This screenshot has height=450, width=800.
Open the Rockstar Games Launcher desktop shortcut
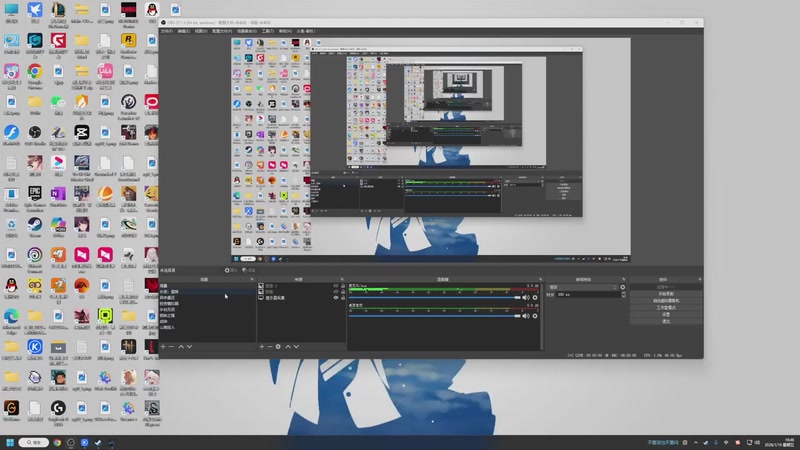[128, 44]
